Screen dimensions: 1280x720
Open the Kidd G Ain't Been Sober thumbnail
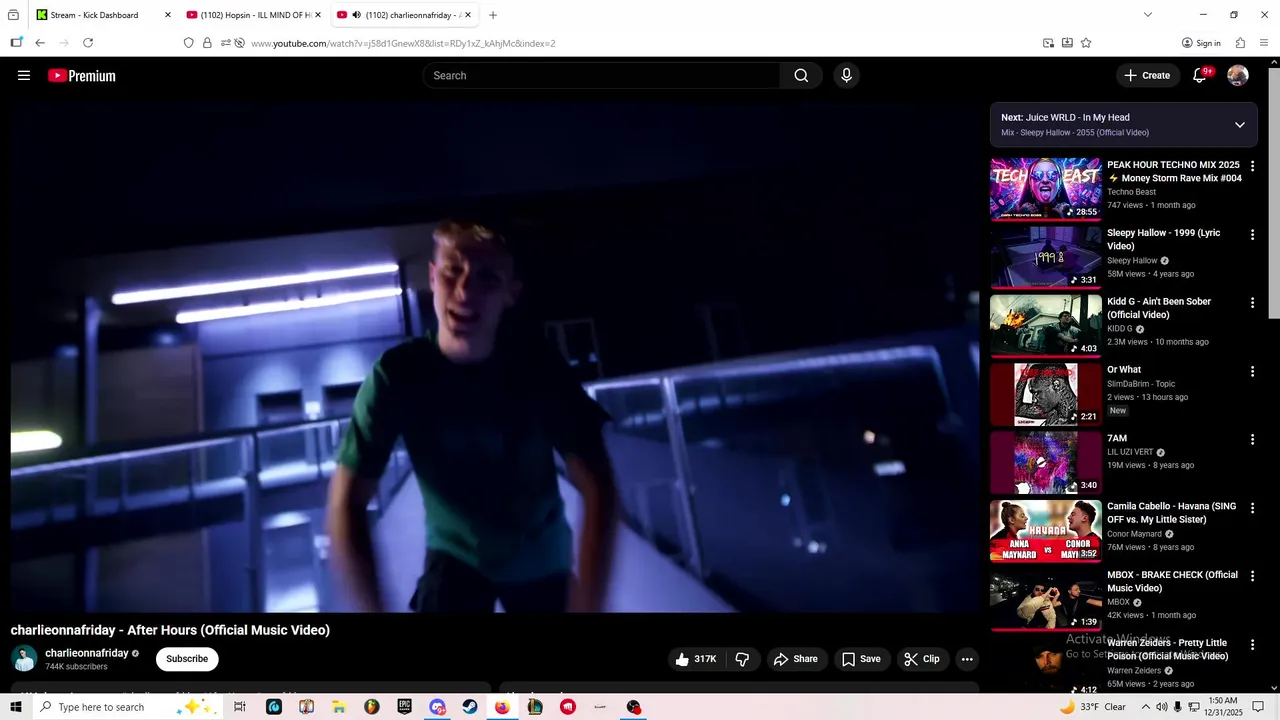pyautogui.click(x=1046, y=325)
